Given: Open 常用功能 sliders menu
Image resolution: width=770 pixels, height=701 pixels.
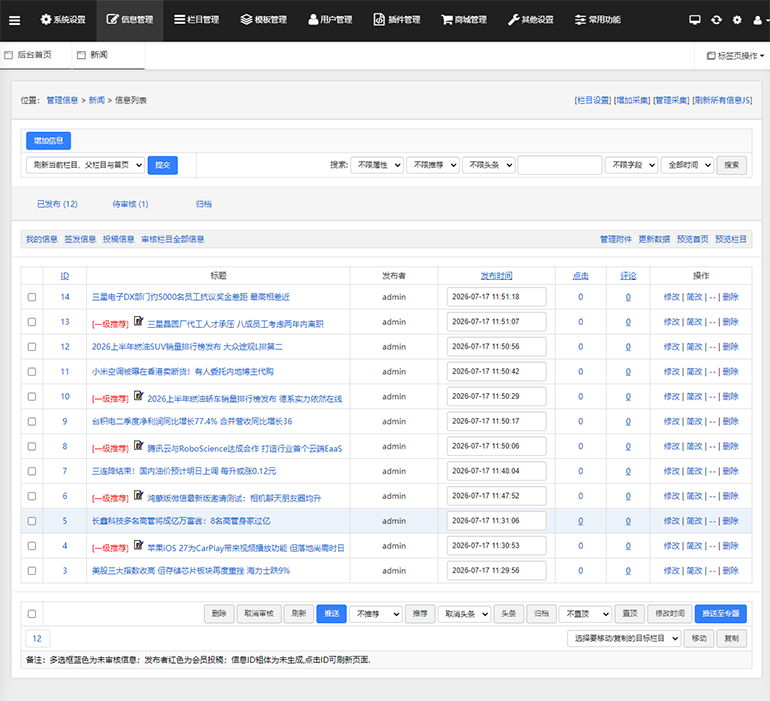Looking at the screenshot, I should [x=598, y=20].
